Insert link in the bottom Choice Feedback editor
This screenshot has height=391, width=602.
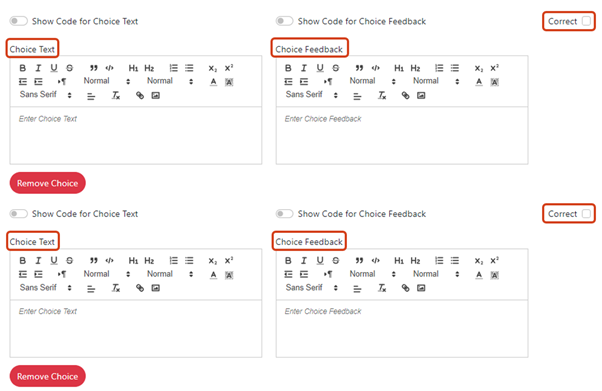(405, 288)
